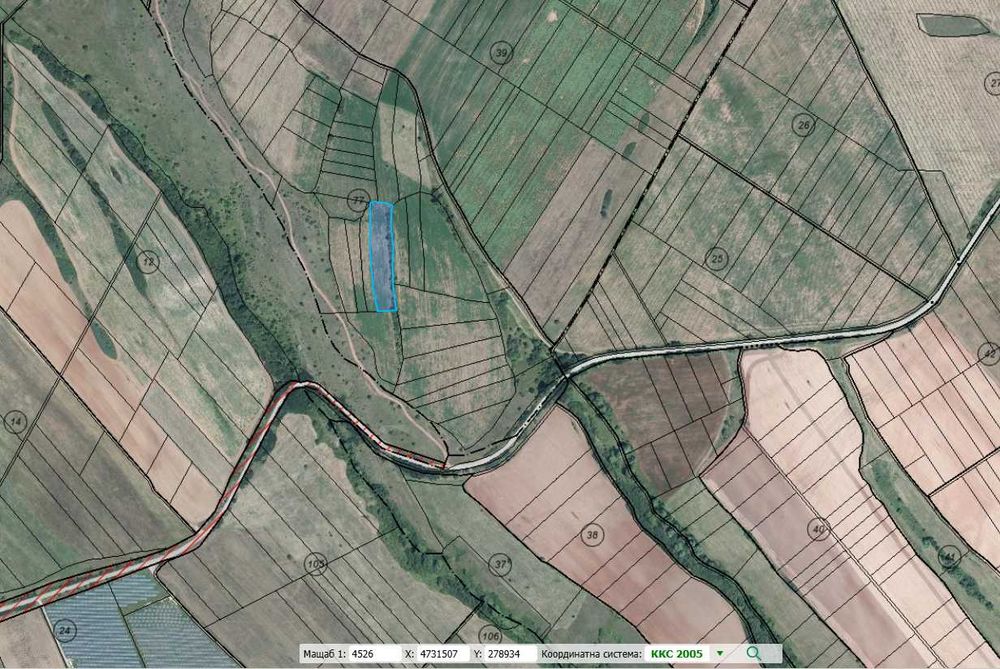This screenshot has height=669, width=1000.
Task: Click the Мащаб scale input field
Action: click(374, 653)
